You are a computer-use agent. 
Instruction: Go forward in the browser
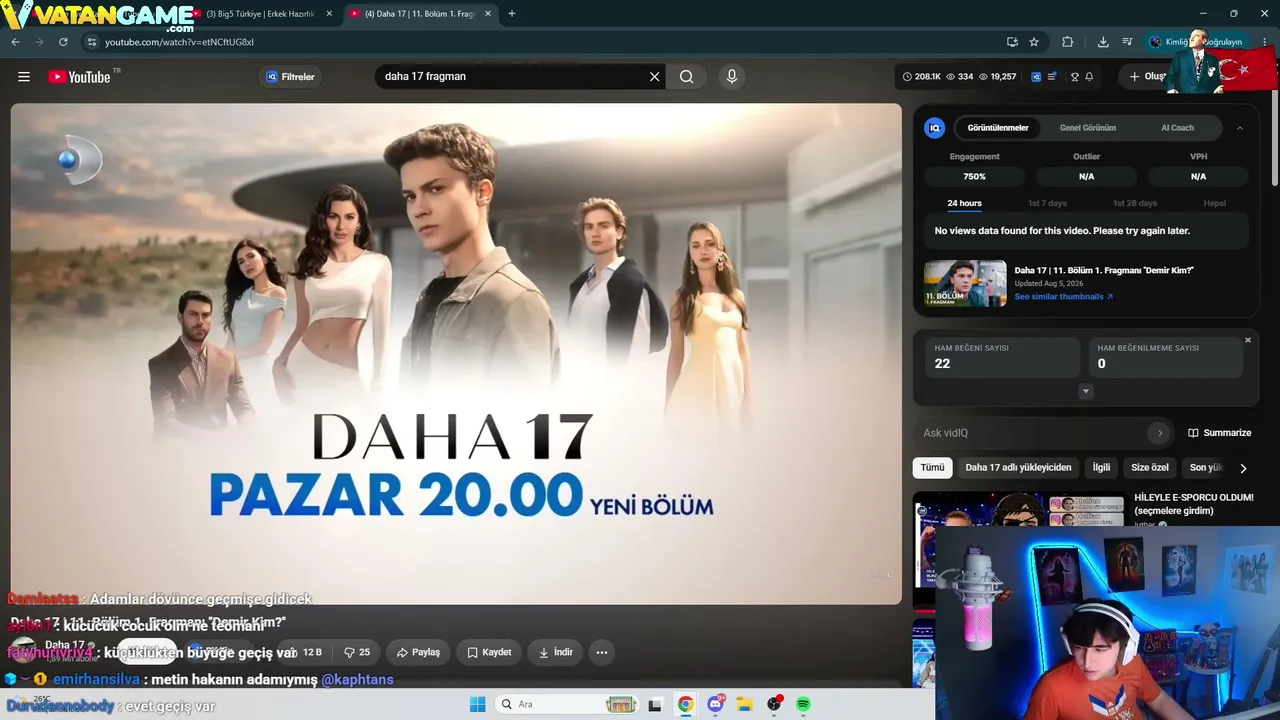[x=39, y=42]
